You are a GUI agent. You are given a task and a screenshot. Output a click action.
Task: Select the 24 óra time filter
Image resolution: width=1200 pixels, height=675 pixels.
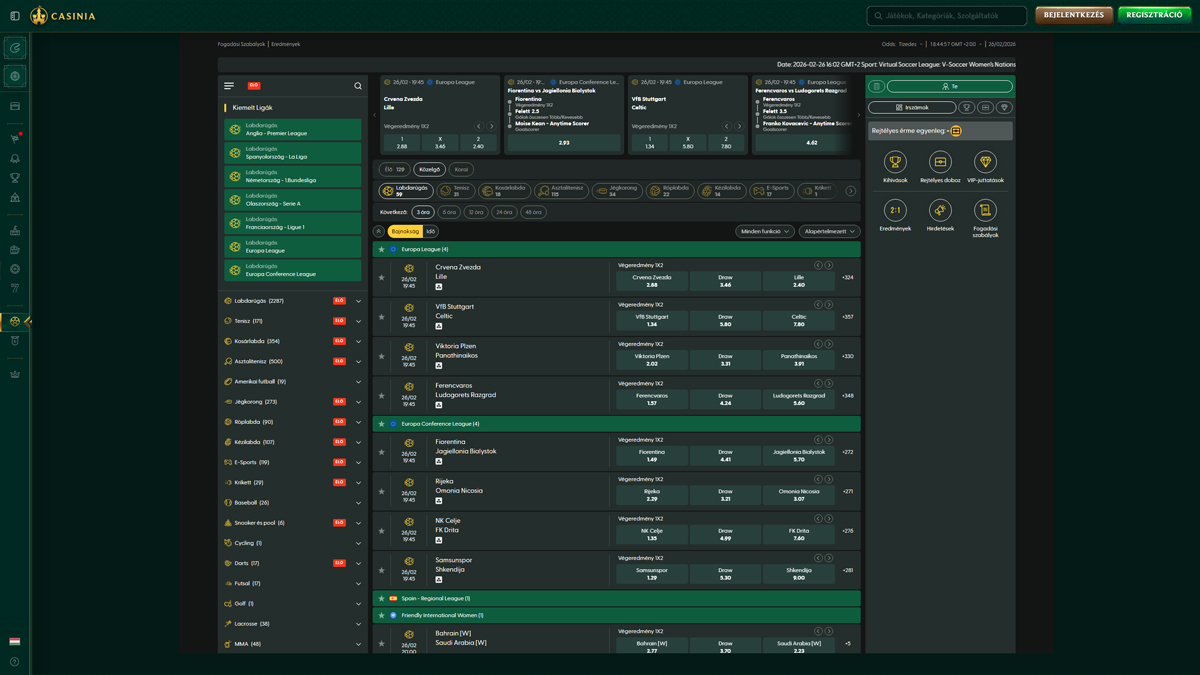[504, 212]
